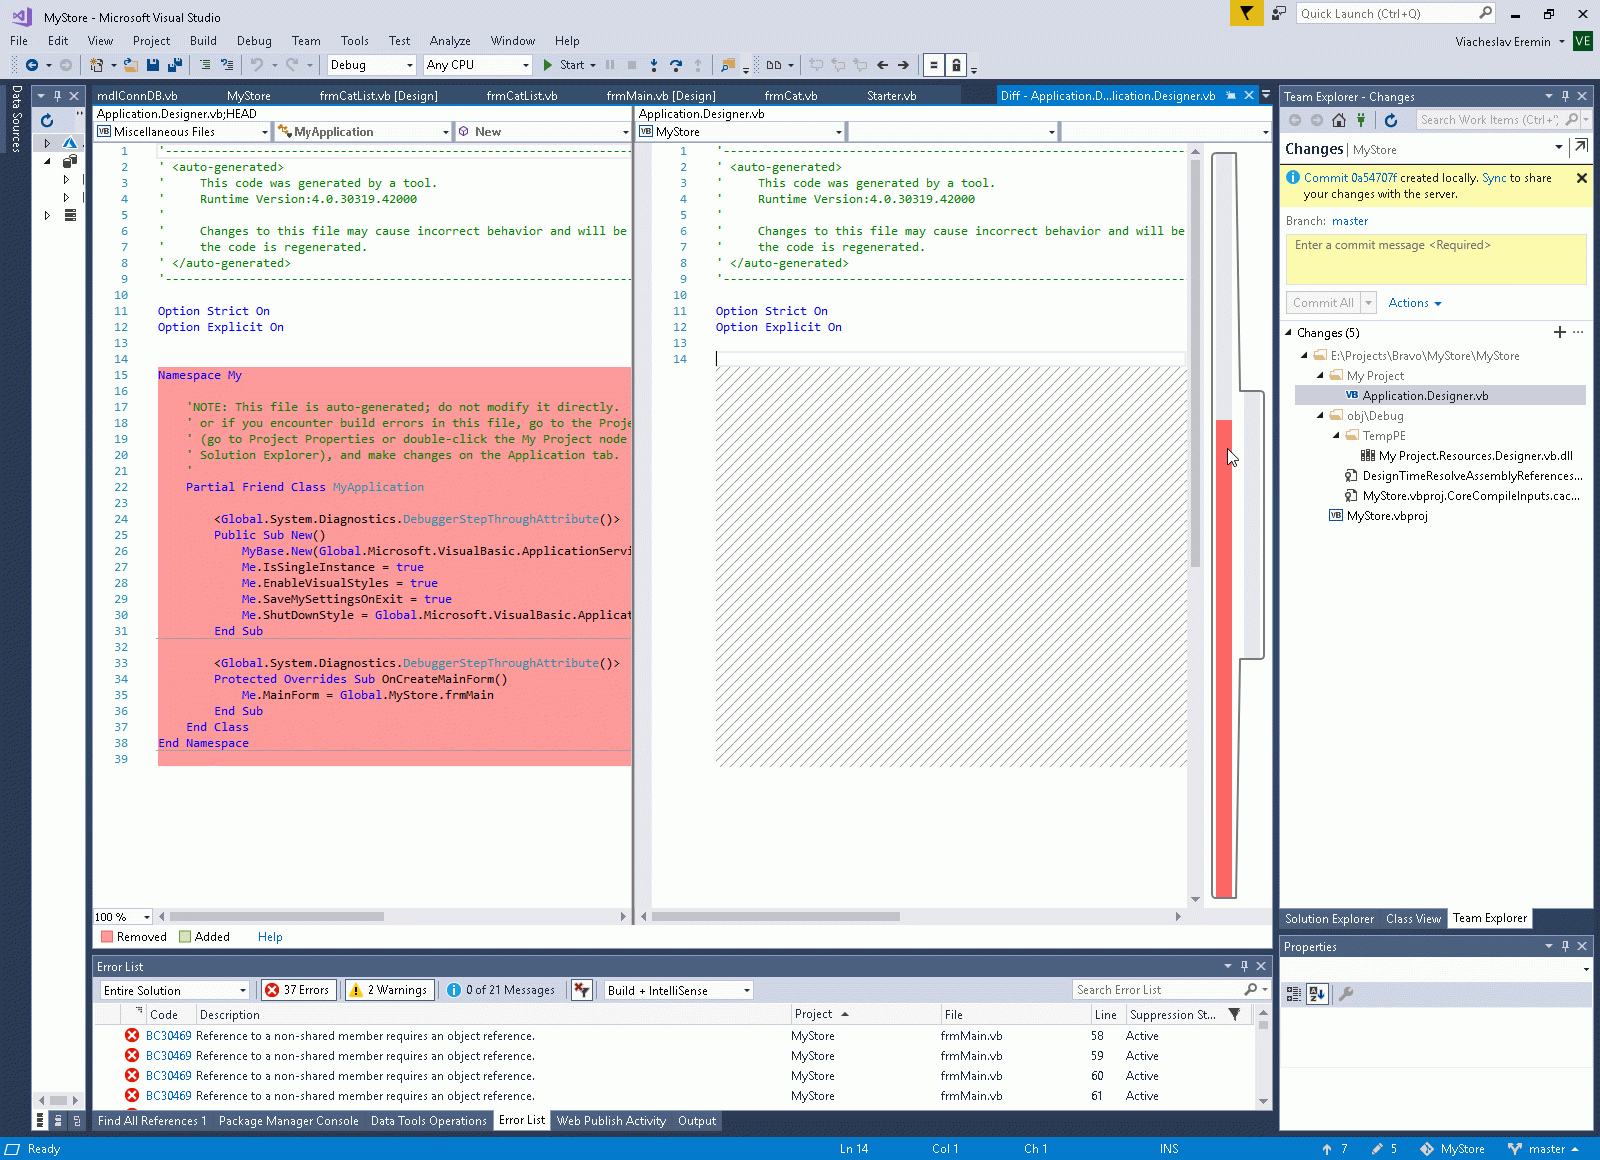This screenshot has height=1160, width=1600.
Task: Click the red removed region in diff overview bar
Action: tap(1223, 650)
